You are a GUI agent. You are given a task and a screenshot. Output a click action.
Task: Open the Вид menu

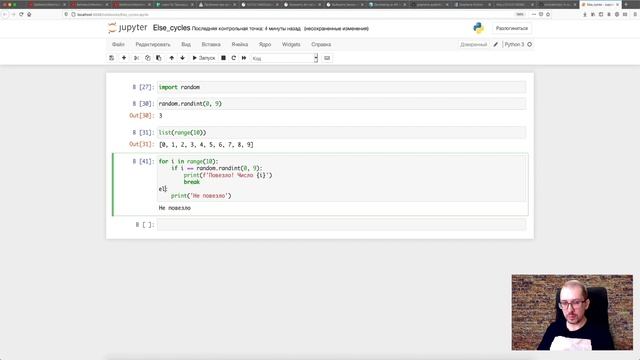tap(186, 44)
